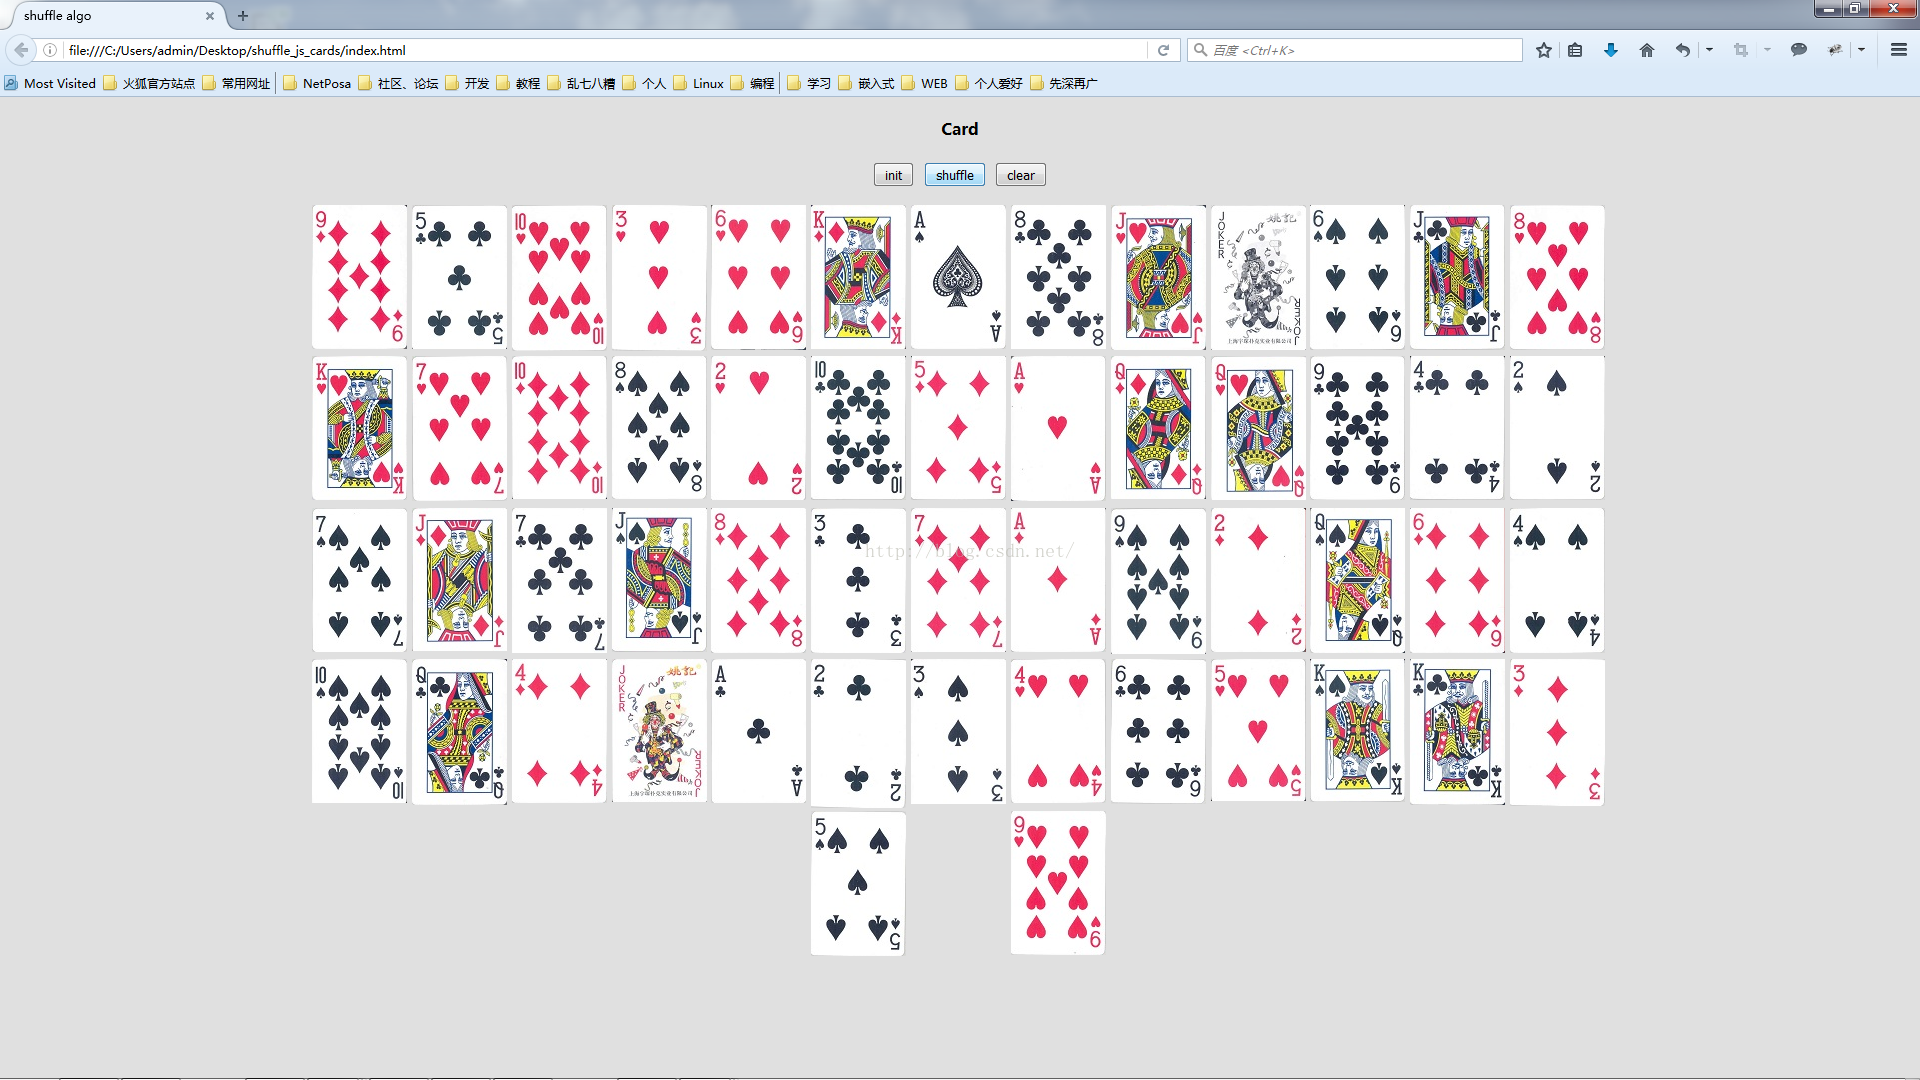Click the shuffle button
The image size is (1920, 1080).
pyautogui.click(x=955, y=175)
